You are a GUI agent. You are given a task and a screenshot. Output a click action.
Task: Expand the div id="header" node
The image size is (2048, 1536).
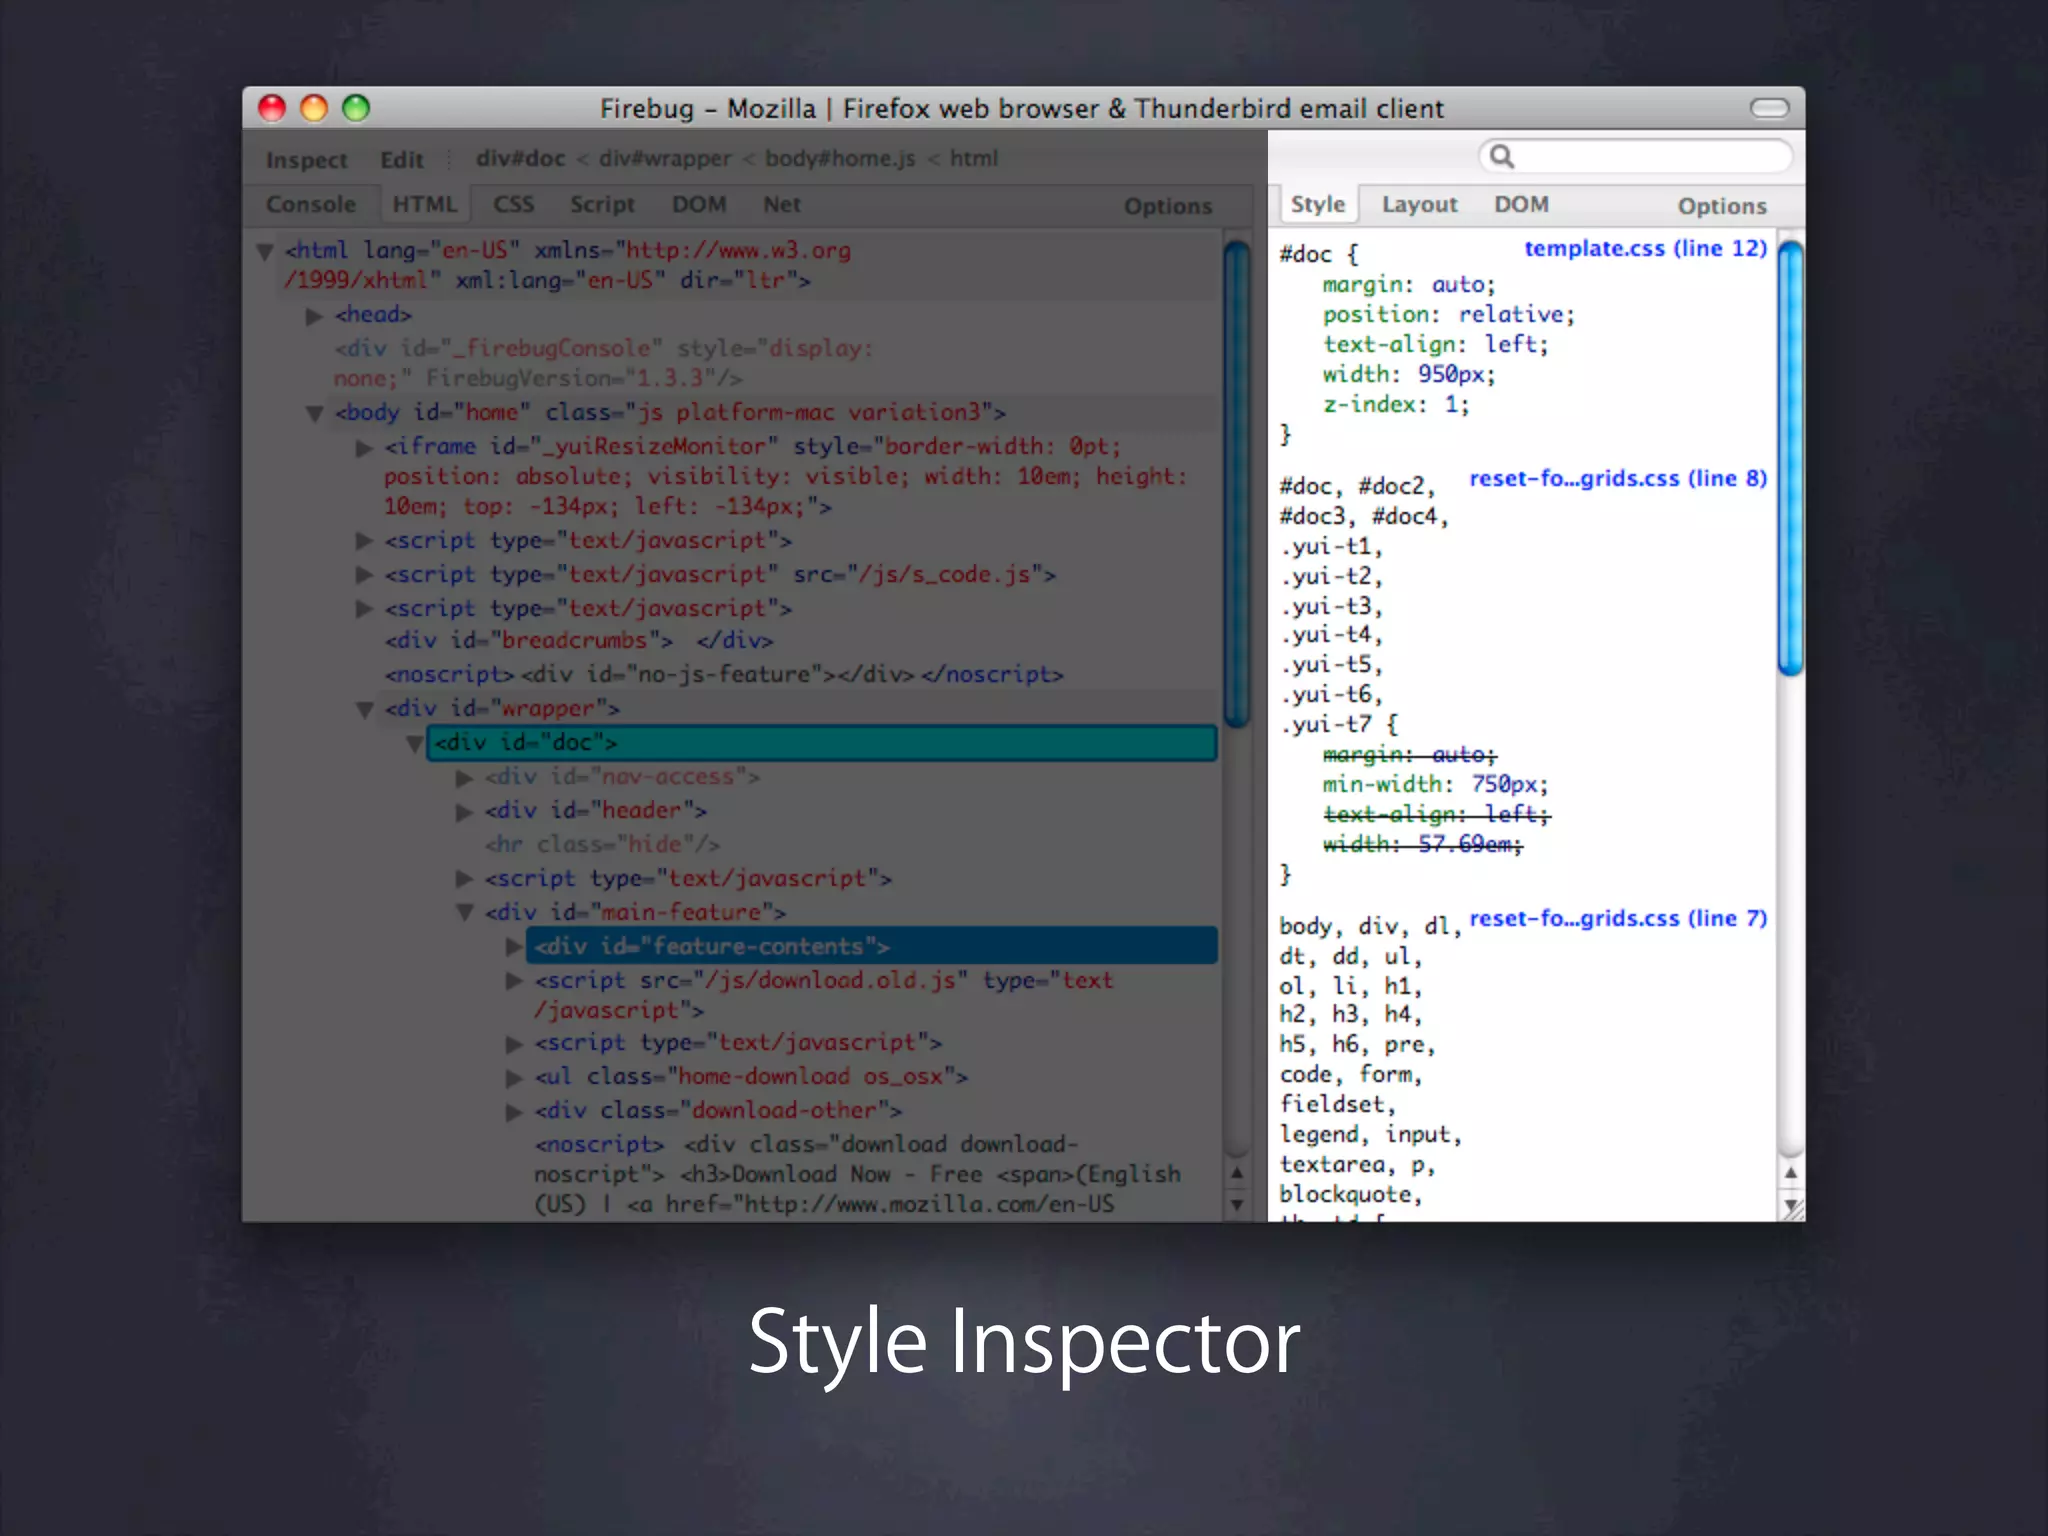464,811
